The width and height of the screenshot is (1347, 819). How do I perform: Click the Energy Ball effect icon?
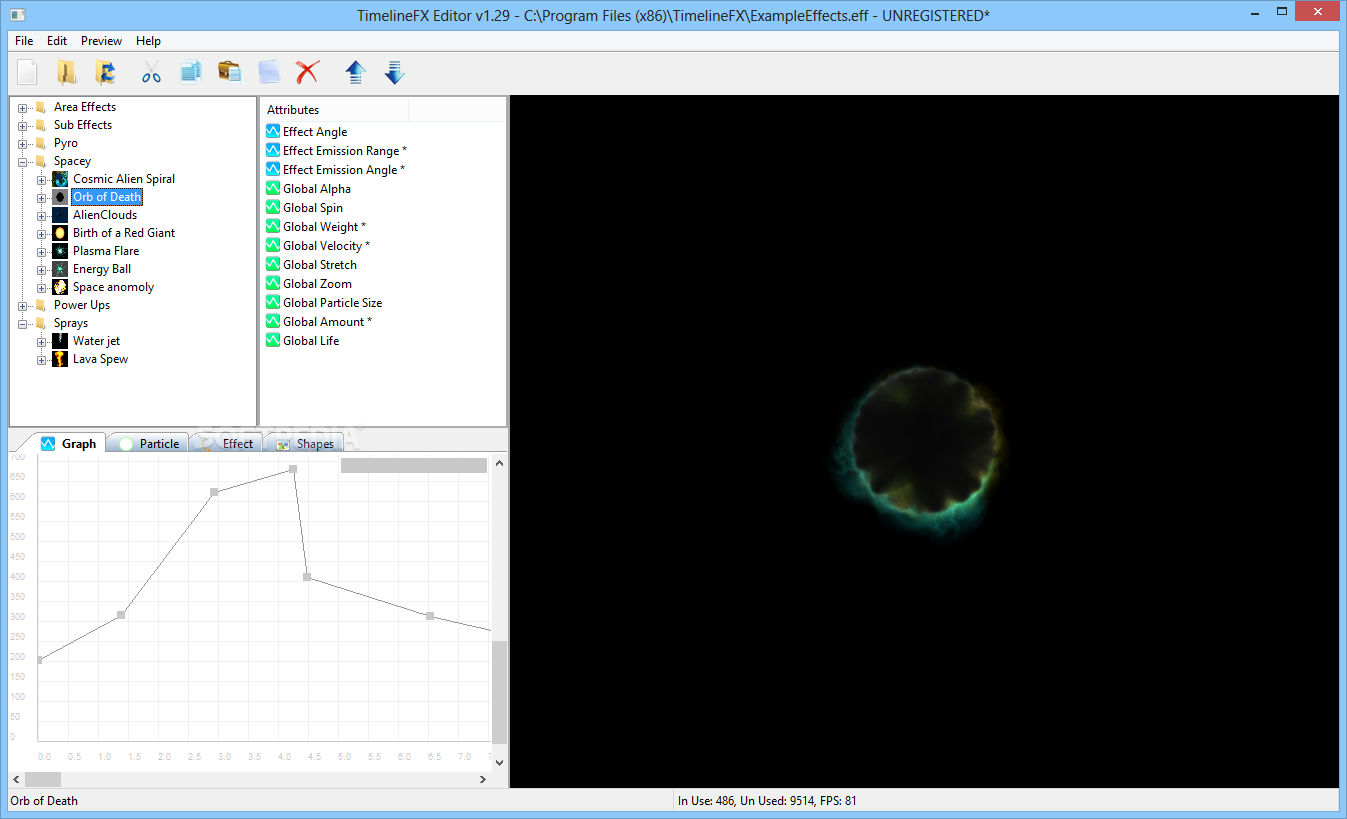60,269
